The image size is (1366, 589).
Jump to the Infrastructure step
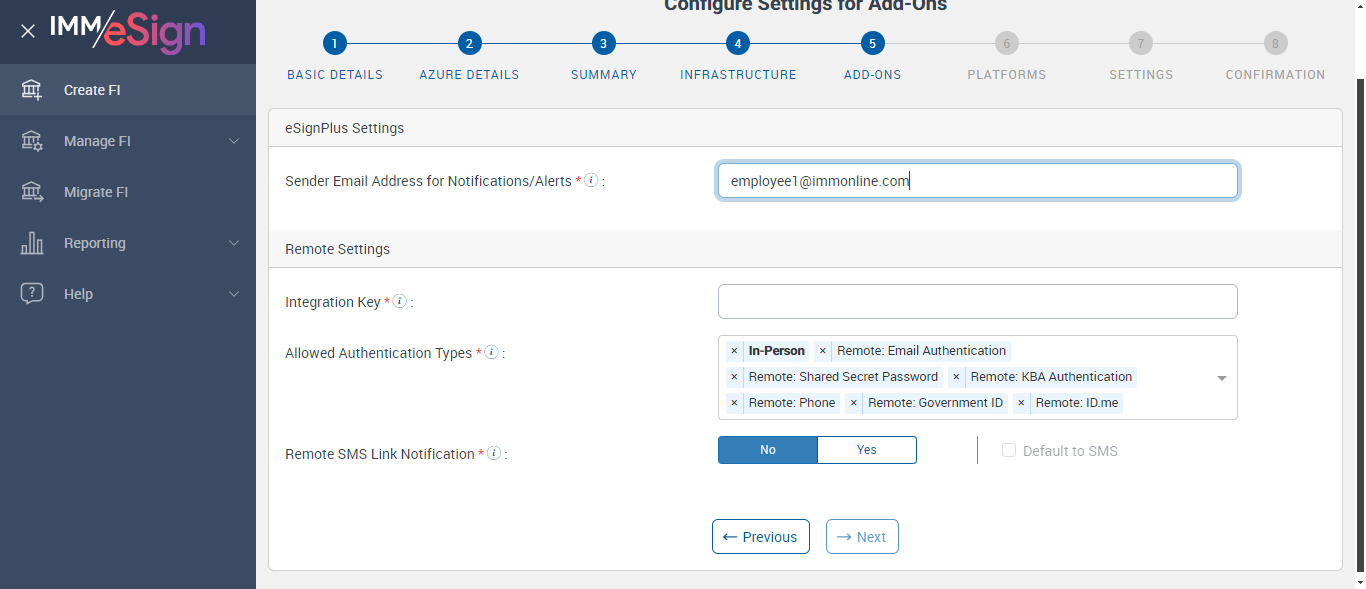coord(737,44)
